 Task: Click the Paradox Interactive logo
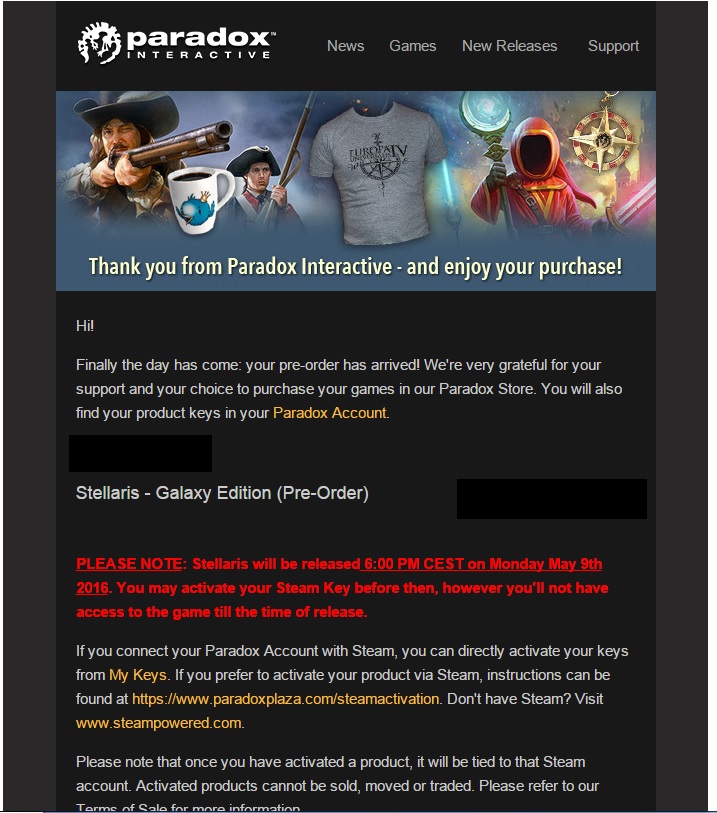176,43
